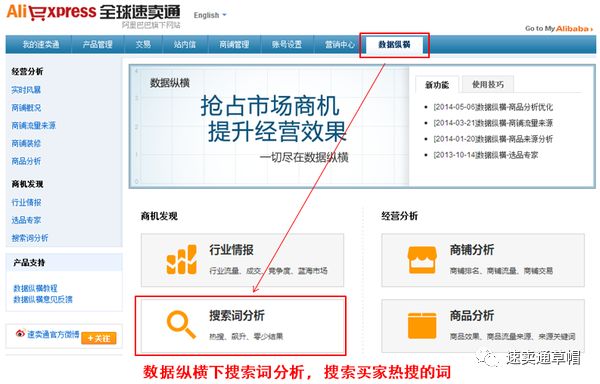The image size is (600, 384).
Task: Open 产品管理 menu tab
Action: pos(98,44)
